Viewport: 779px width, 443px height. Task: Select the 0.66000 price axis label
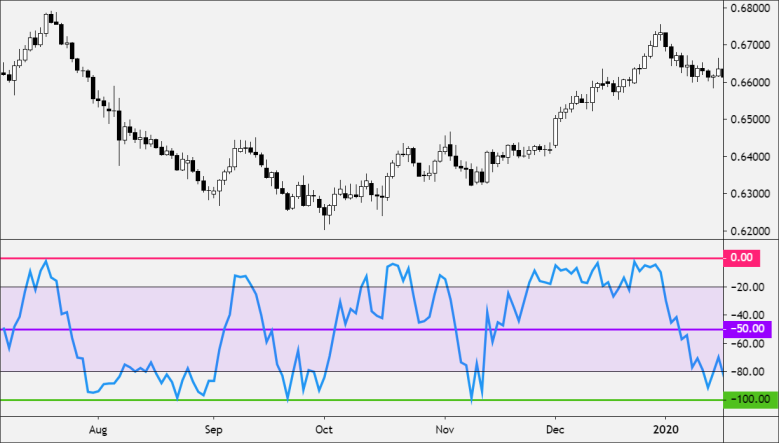pyautogui.click(x=750, y=83)
